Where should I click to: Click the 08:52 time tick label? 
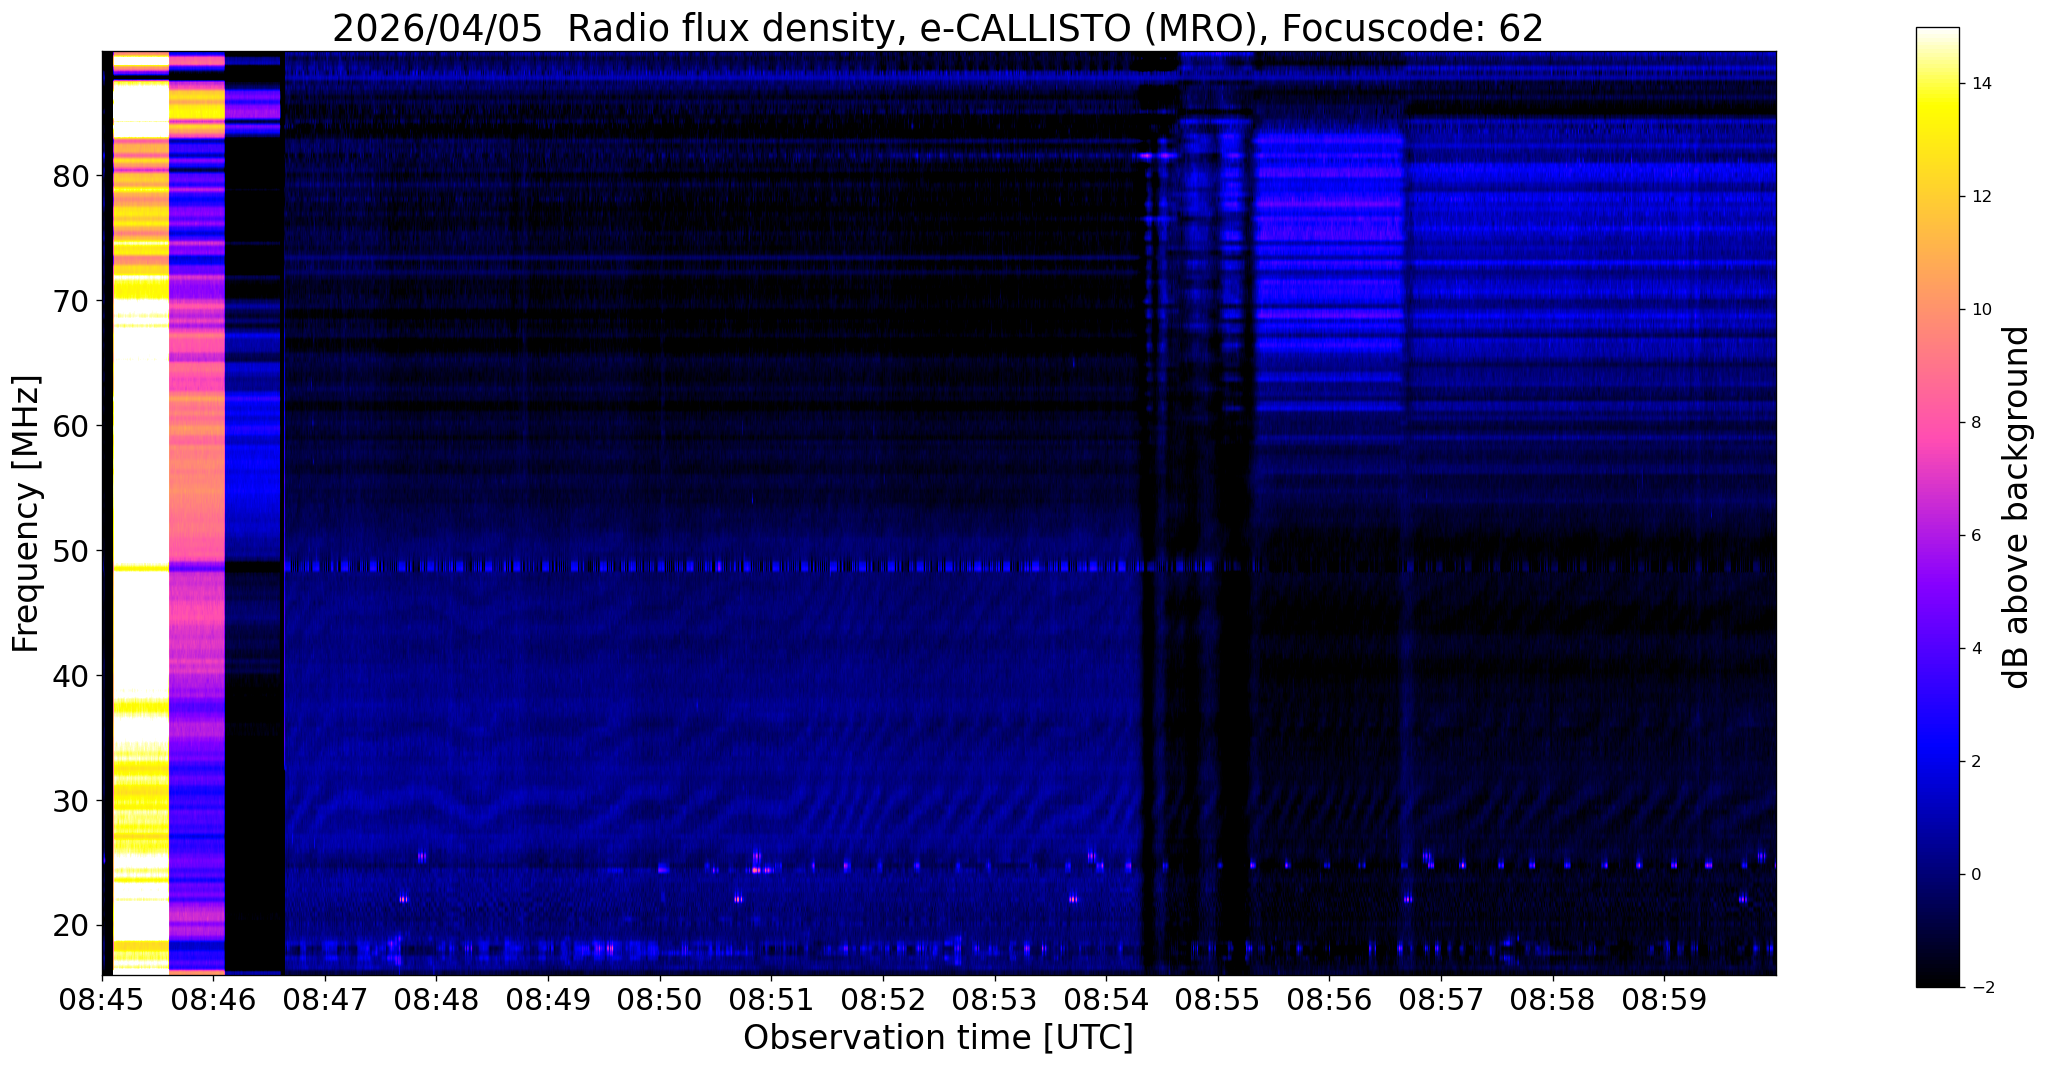883,1000
